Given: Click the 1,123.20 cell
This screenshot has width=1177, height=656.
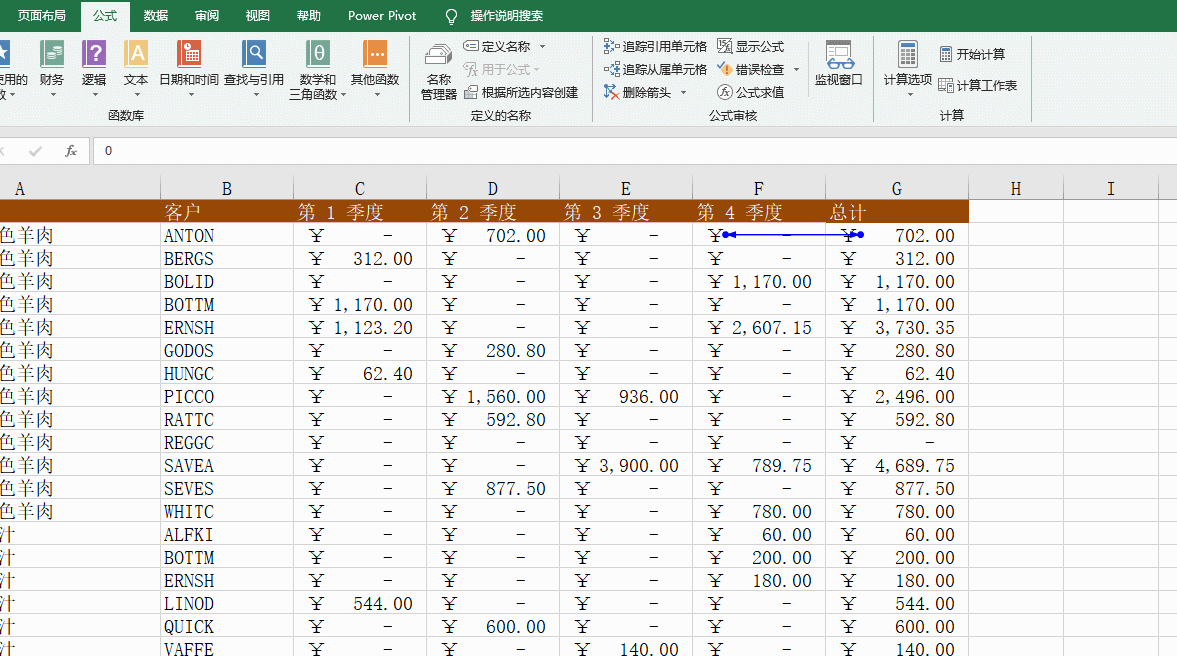Looking at the screenshot, I should coord(360,327).
